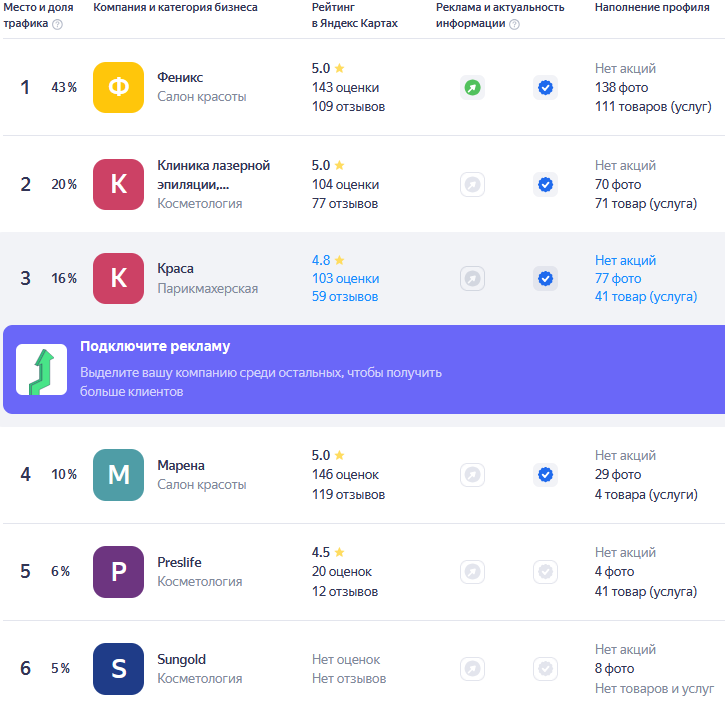Viewport: 725px width, 715px height.
Task: Select company name 'Клиника лазерной эпиляции,...'
Action: (213, 175)
